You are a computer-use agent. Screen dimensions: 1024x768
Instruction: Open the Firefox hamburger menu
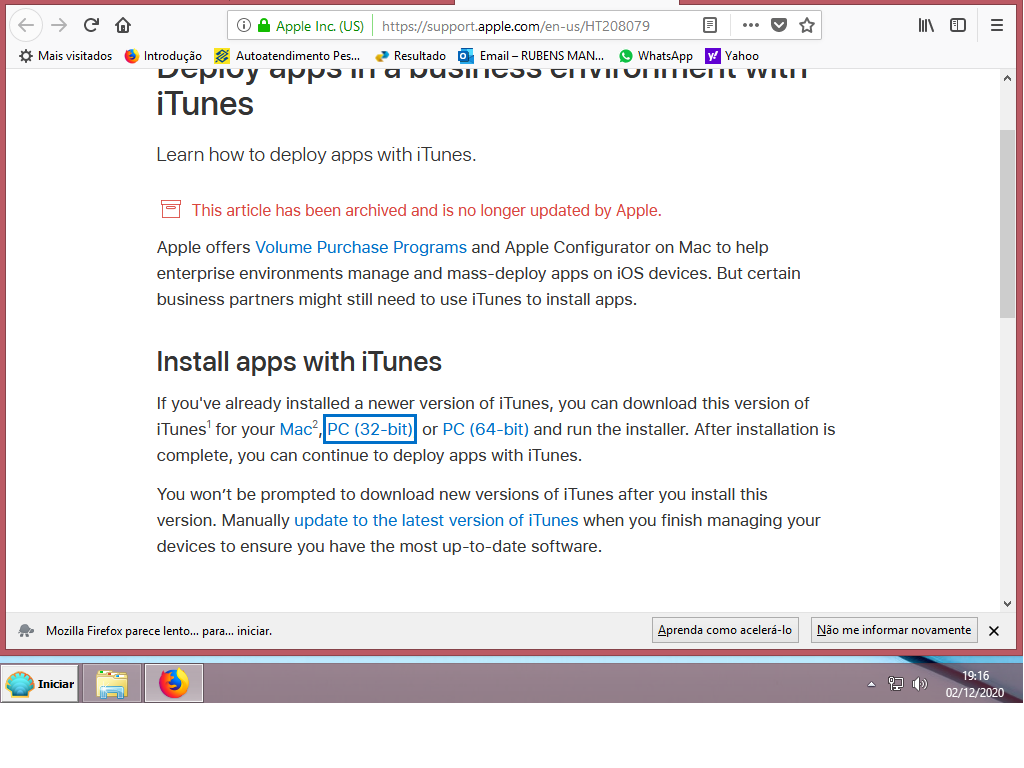coord(996,25)
